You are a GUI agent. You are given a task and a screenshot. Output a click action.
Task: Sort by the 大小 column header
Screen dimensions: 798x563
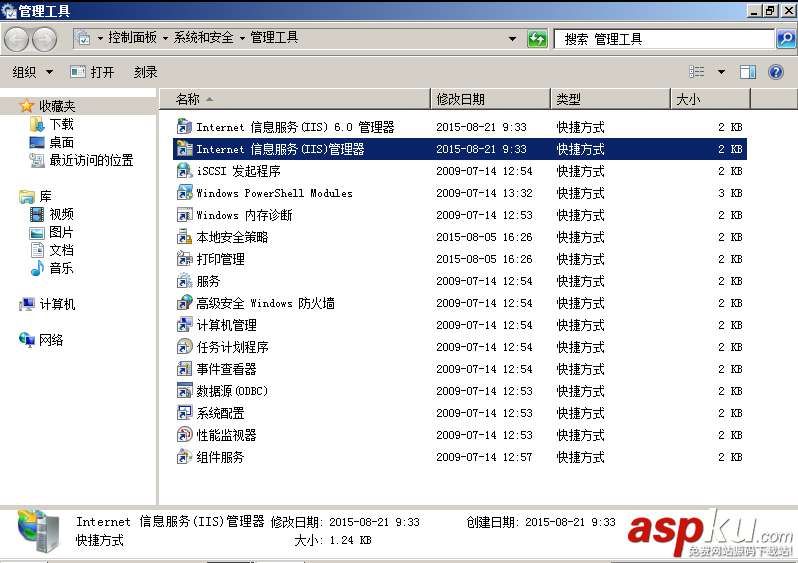click(710, 99)
